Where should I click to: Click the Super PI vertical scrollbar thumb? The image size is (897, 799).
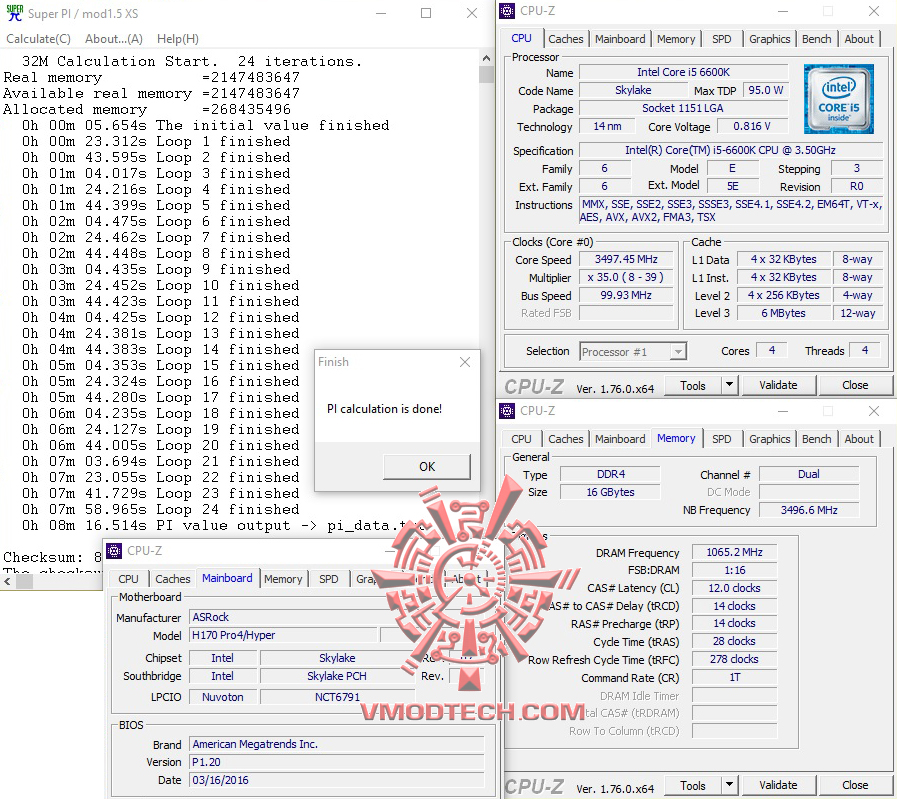(x=486, y=74)
